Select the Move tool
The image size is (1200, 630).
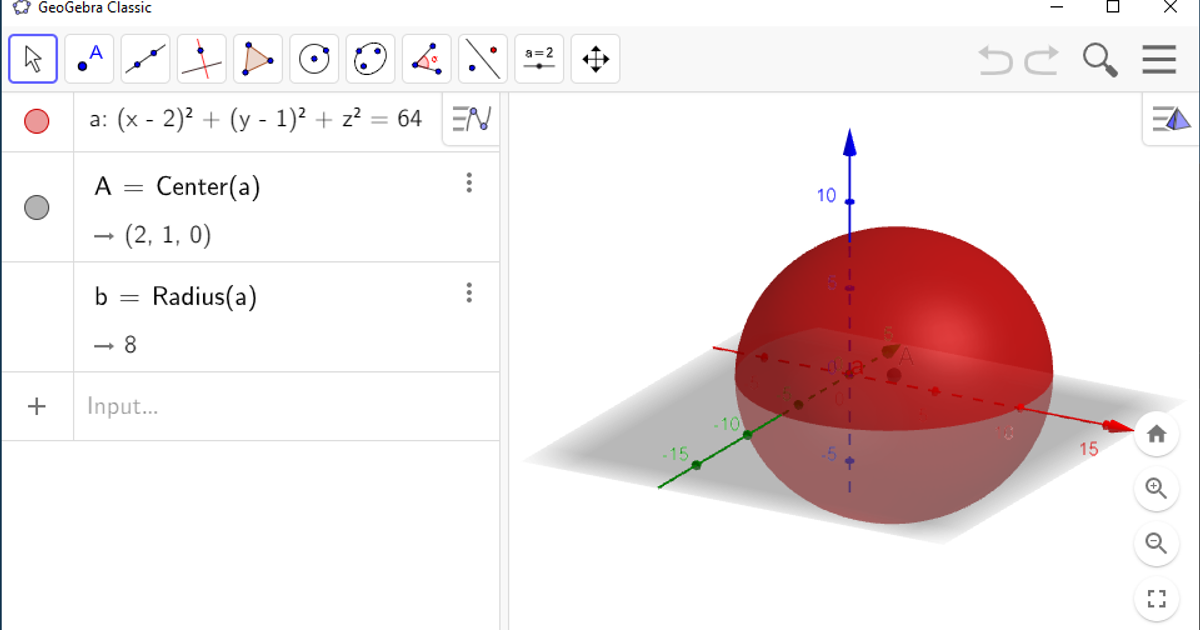pyautogui.click(x=33, y=58)
